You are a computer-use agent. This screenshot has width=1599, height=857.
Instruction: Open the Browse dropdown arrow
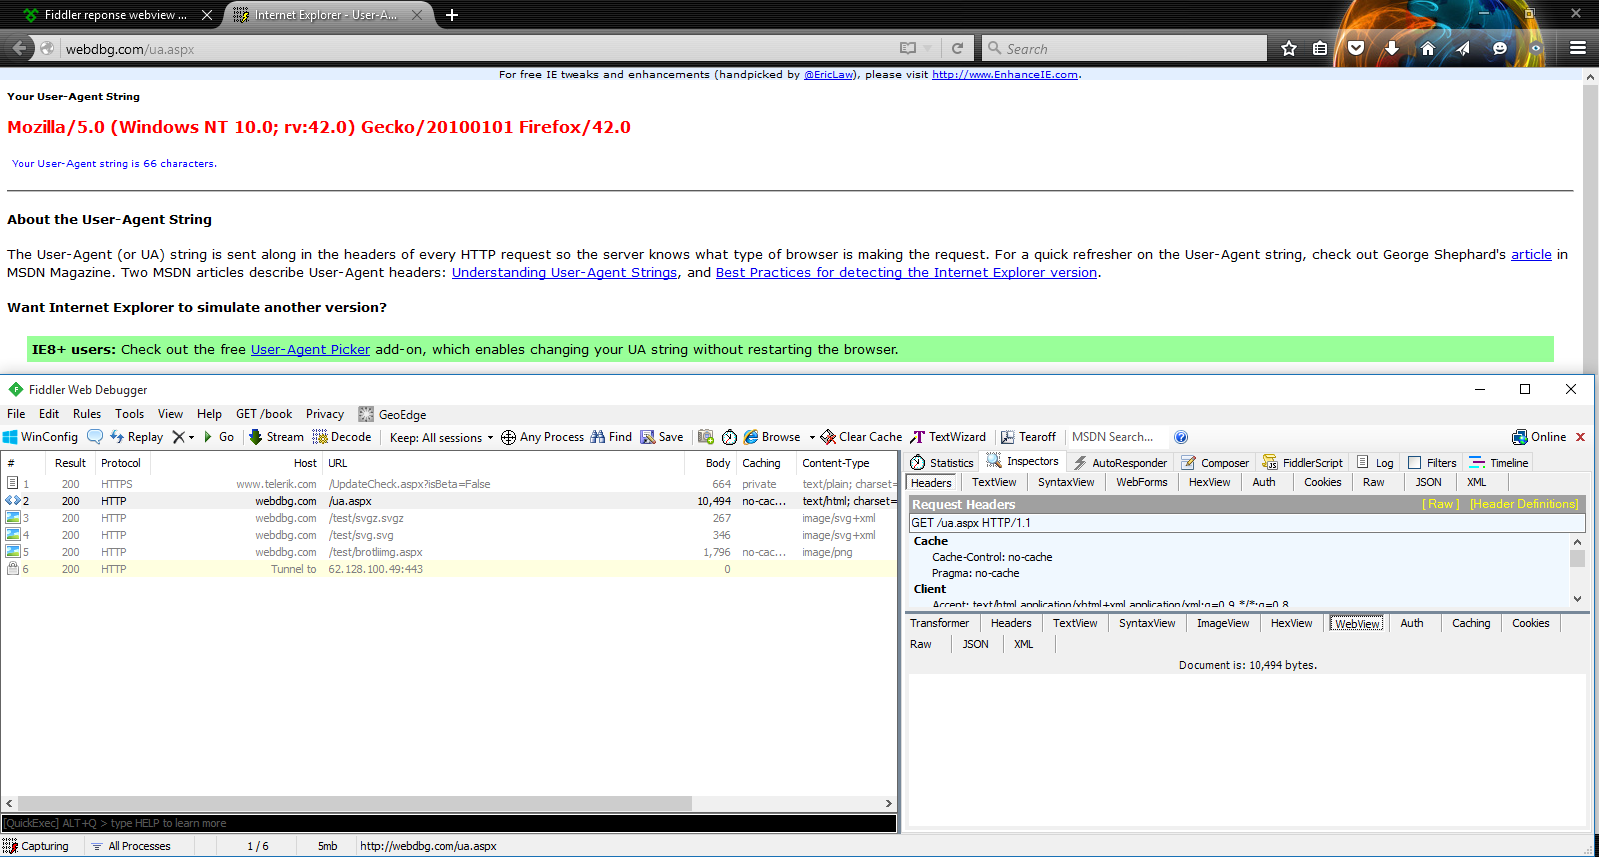(x=812, y=437)
